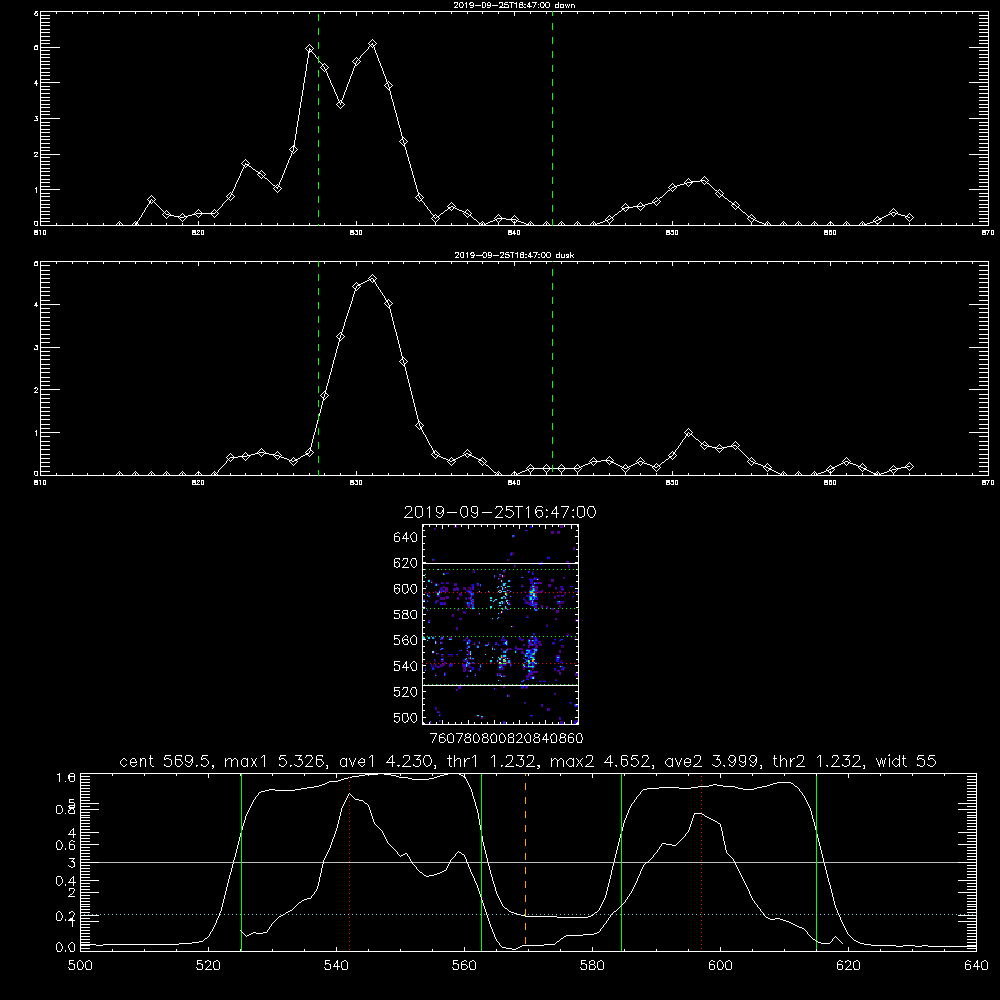1000x1000 pixels.
Task: Click the white horizontal line at level 3 in bottom plot
Action: (528, 862)
